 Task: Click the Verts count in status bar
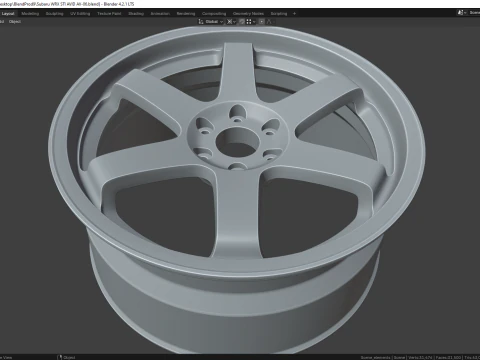pos(419,357)
